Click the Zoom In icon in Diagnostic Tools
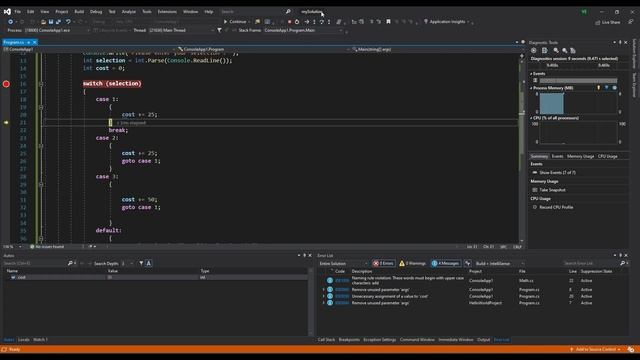The width and height of the screenshot is (640, 360). [x=556, y=50]
